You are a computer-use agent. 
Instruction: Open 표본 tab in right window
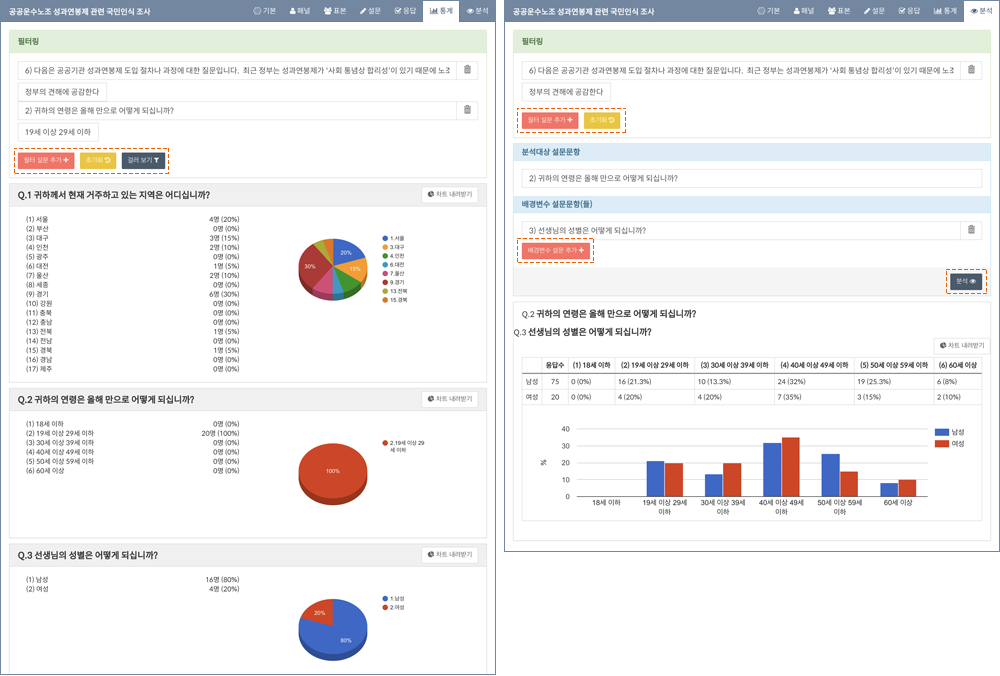[839, 11]
